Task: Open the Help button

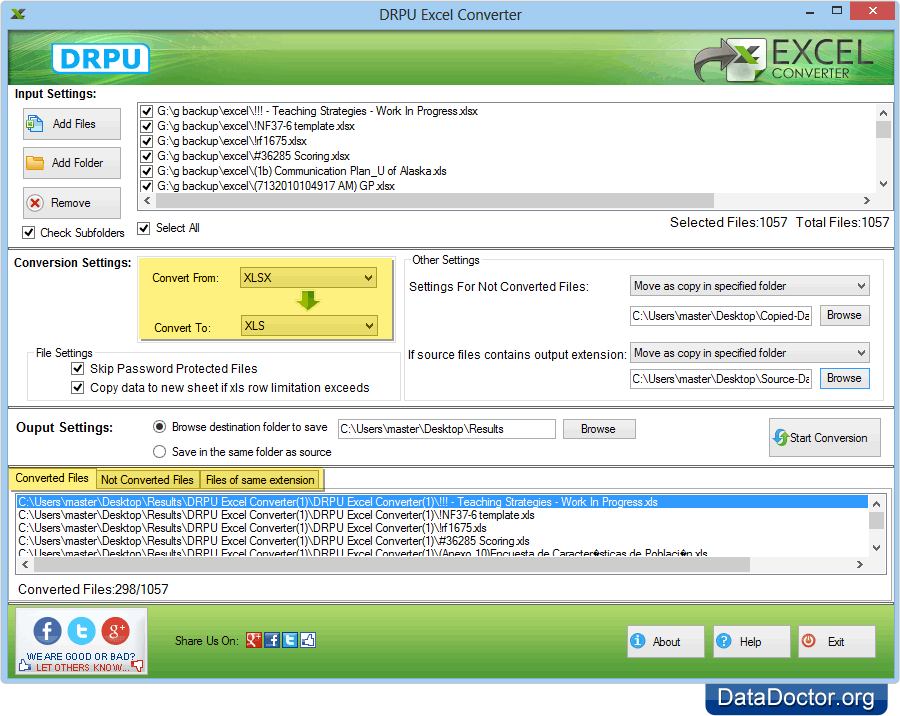Action: point(751,641)
